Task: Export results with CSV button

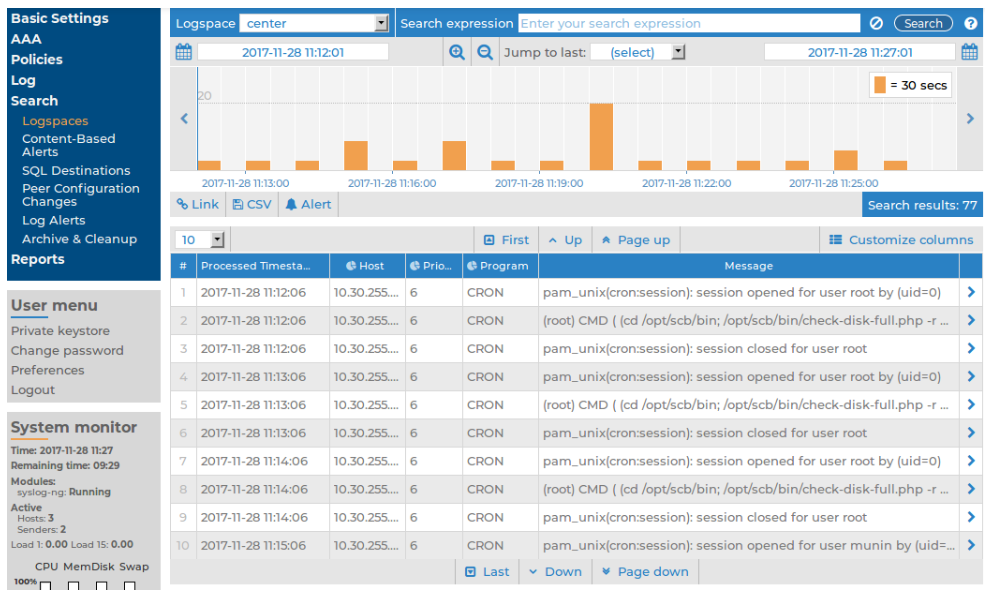Action: pos(252,204)
